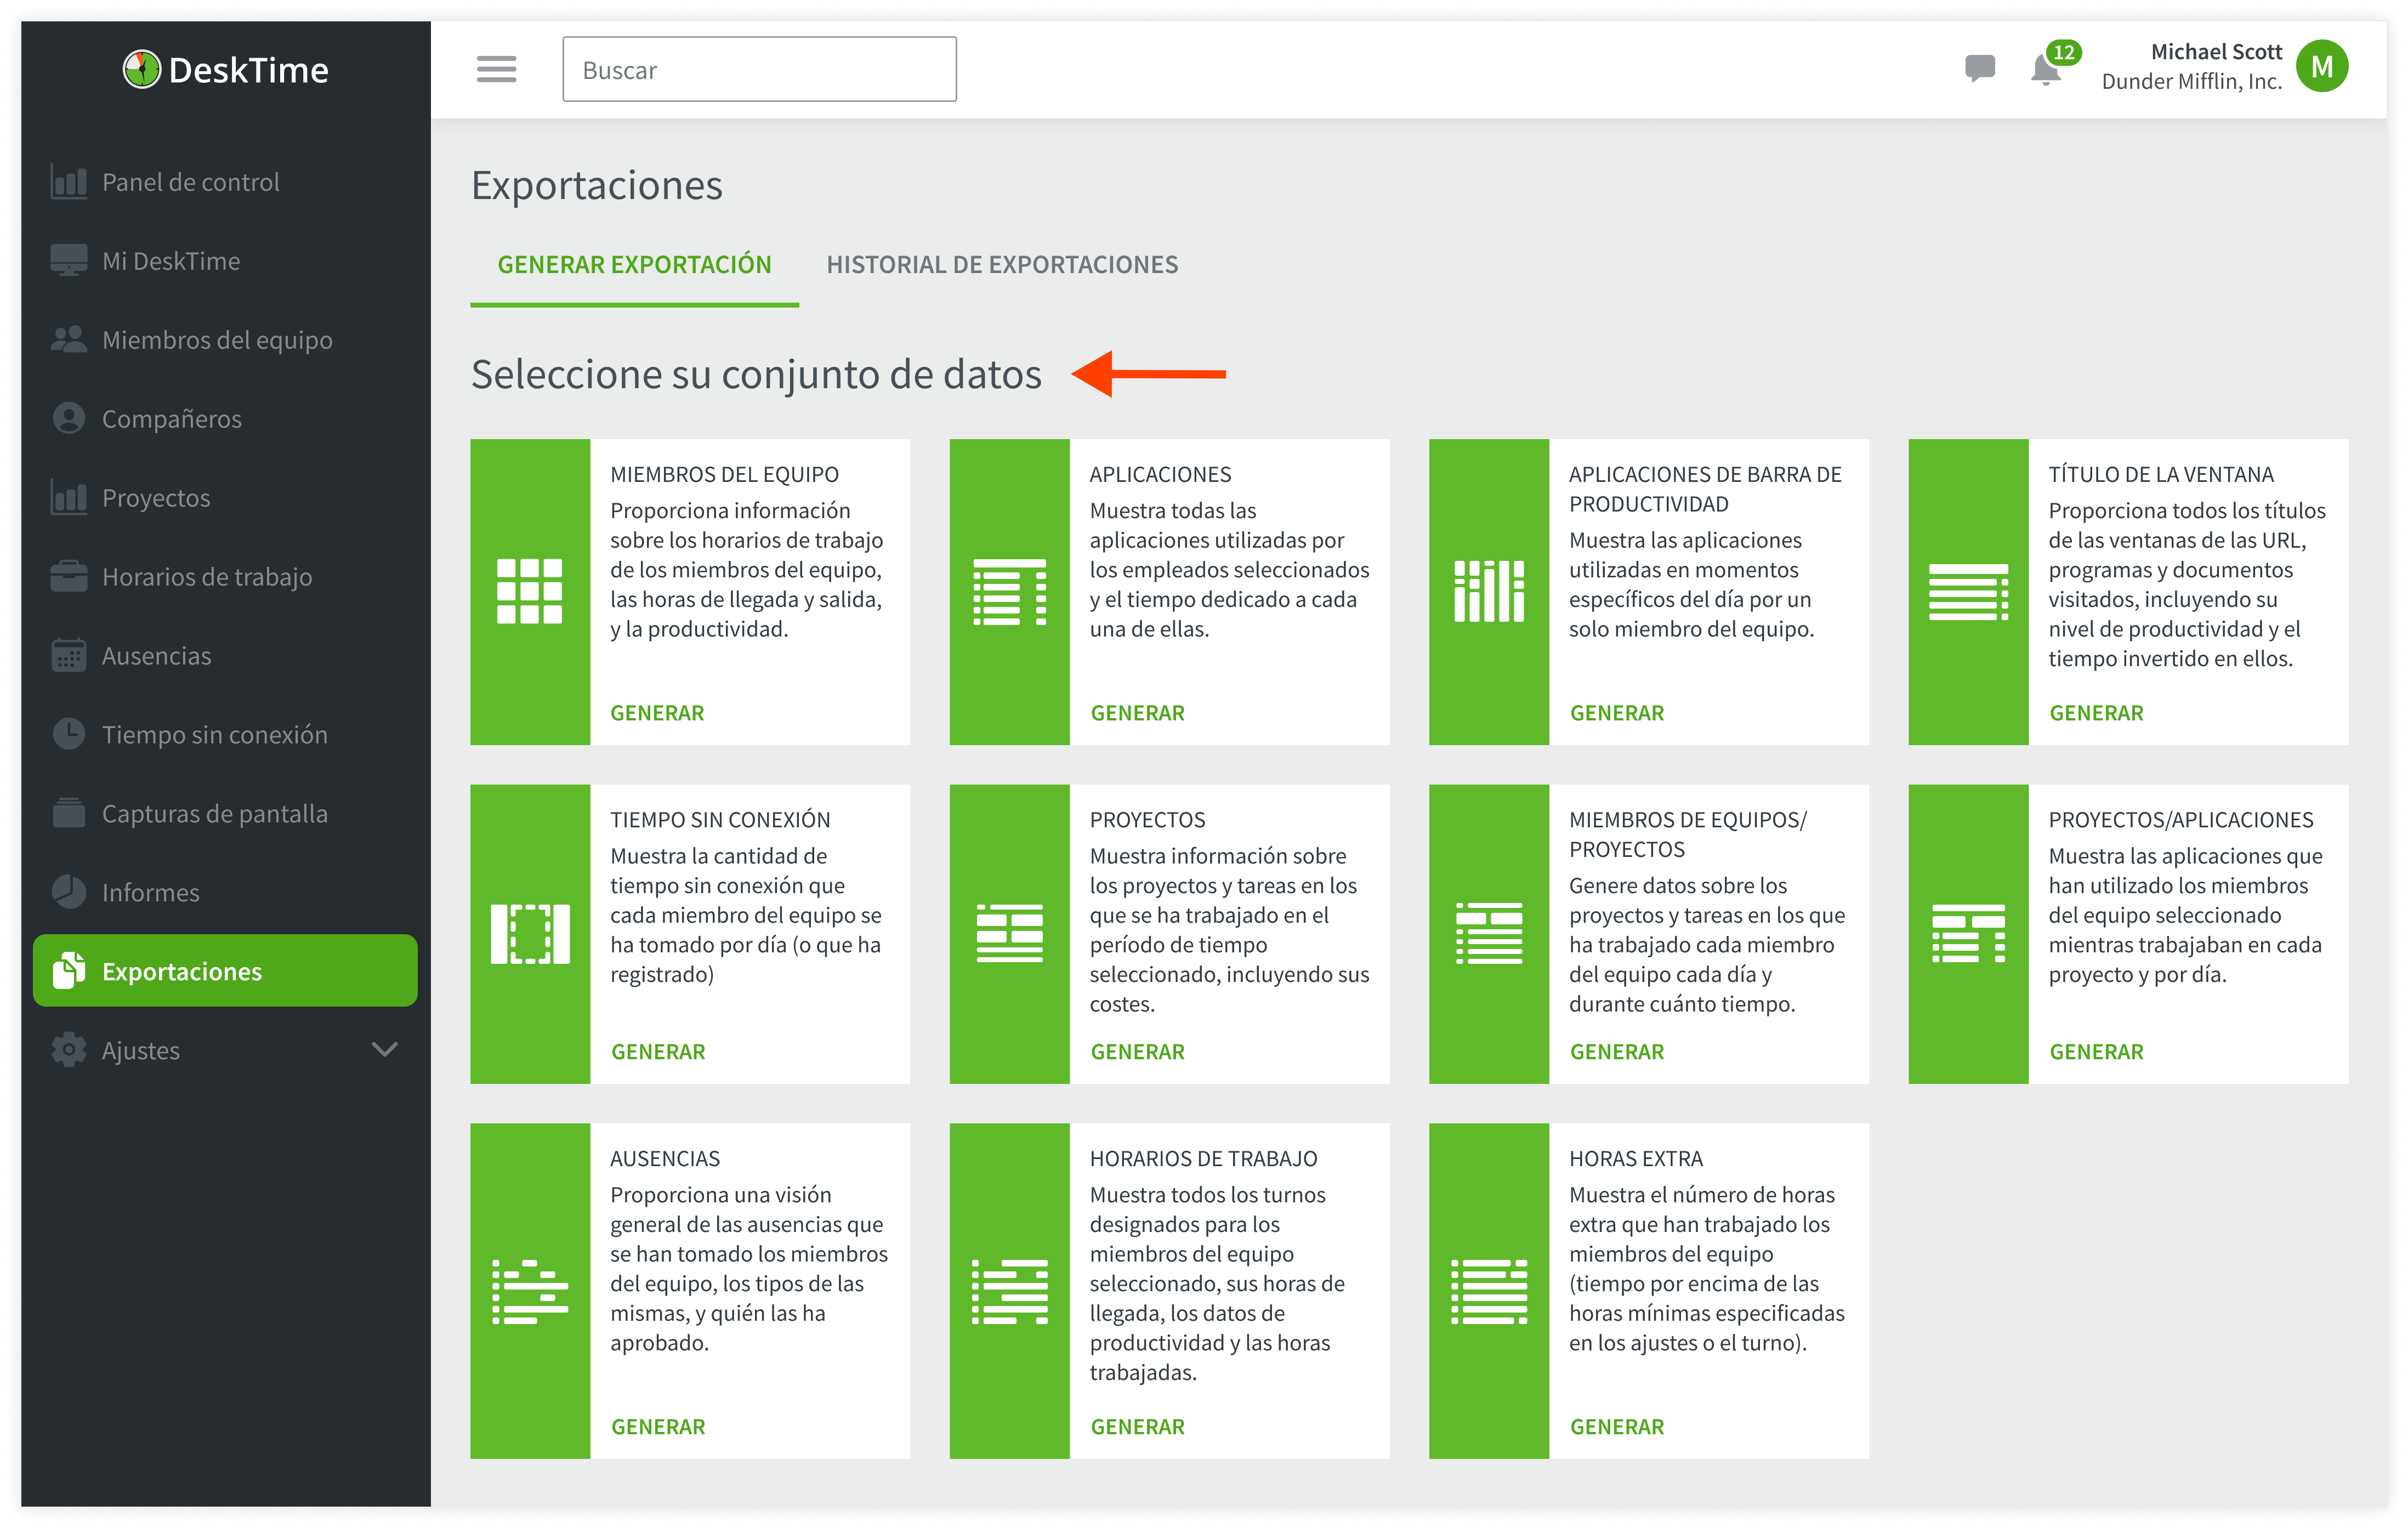Expand the Ajustes chevron arrow
Screen dimensions: 2408x1528
385,1050
